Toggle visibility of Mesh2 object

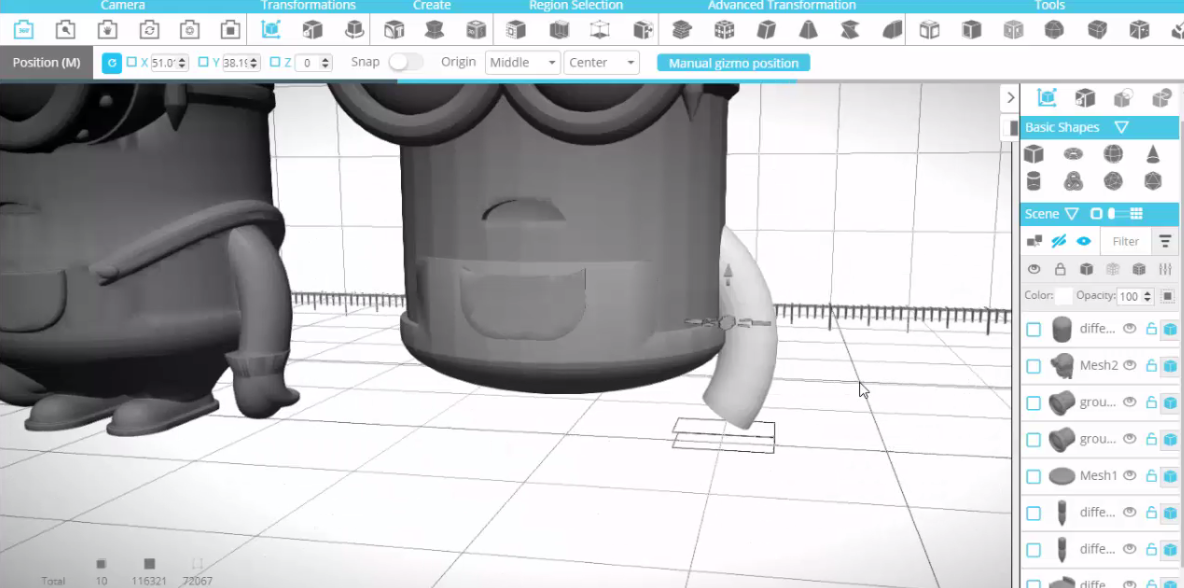(1130, 365)
